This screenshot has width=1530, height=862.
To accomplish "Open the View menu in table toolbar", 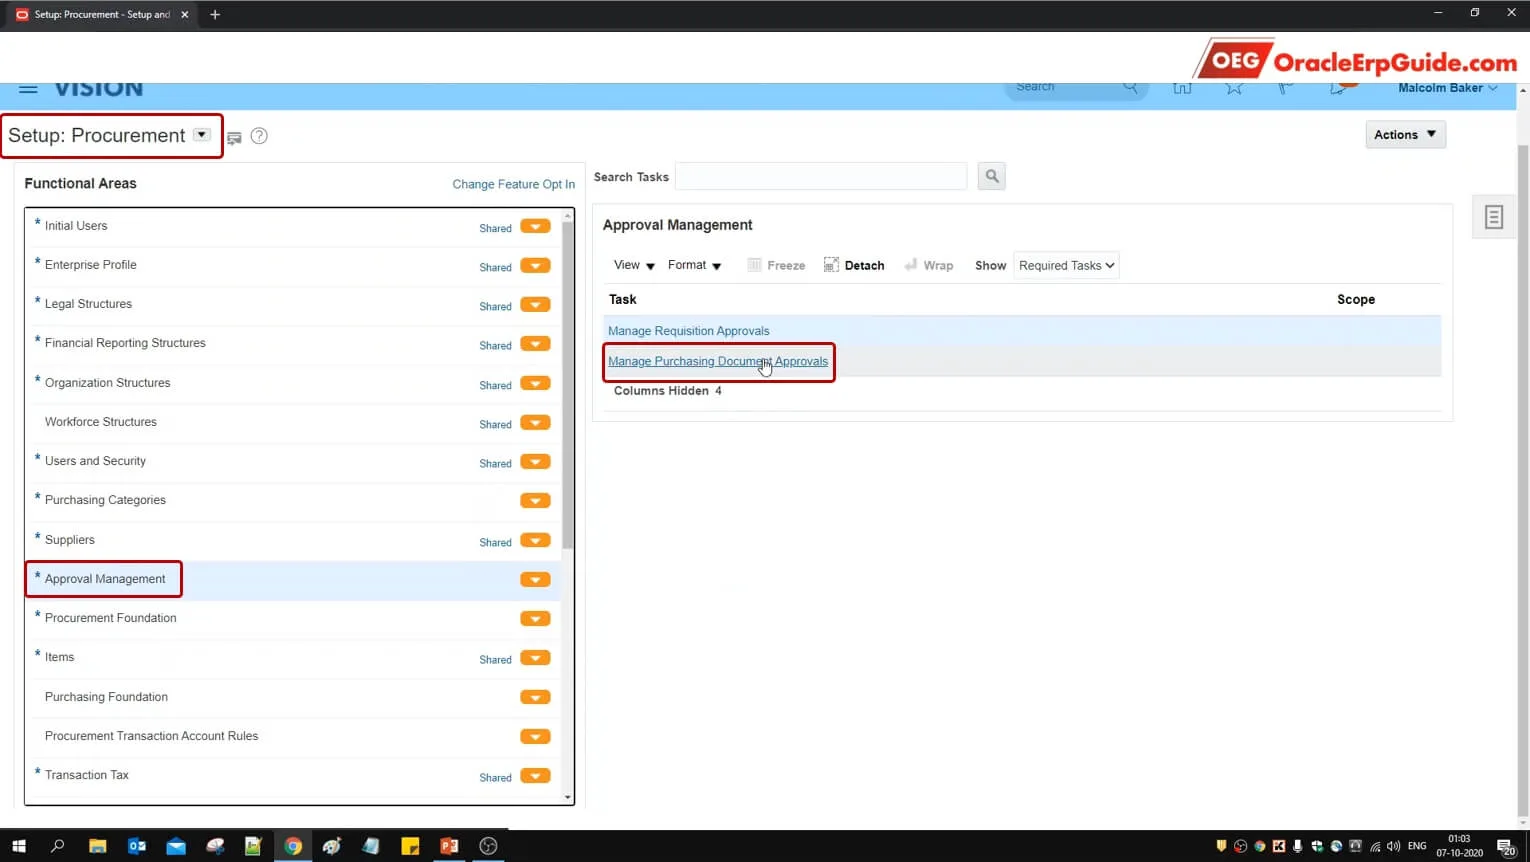I will [634, 265].
